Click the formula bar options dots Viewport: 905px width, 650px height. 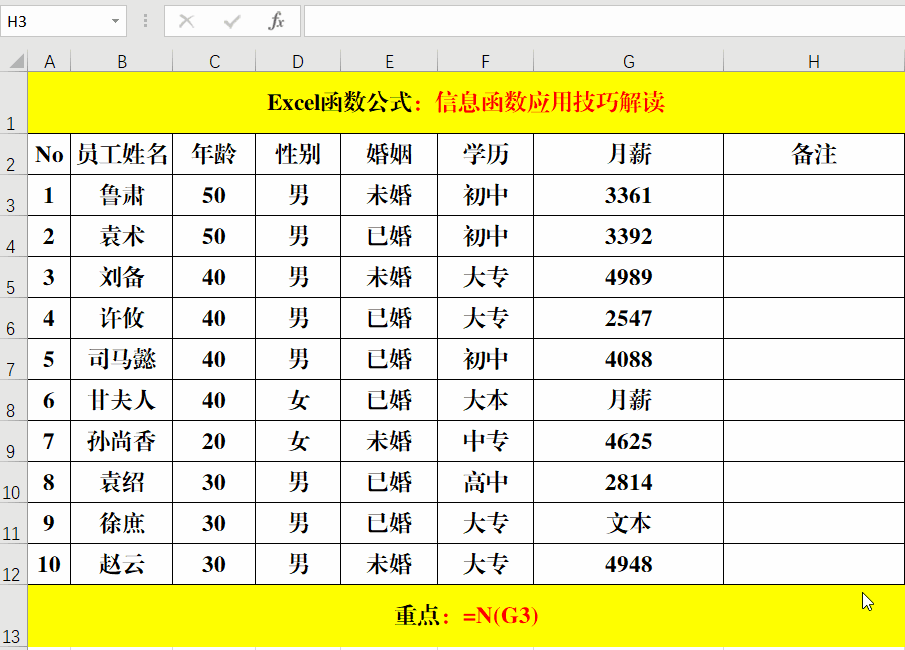(145, 21)
